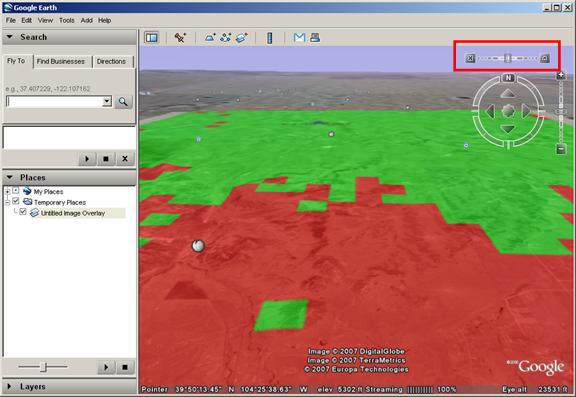Screen dimensions: 576x397
Task: Click the Add Polygon toolbar icon
Action: tap(210, 37)
